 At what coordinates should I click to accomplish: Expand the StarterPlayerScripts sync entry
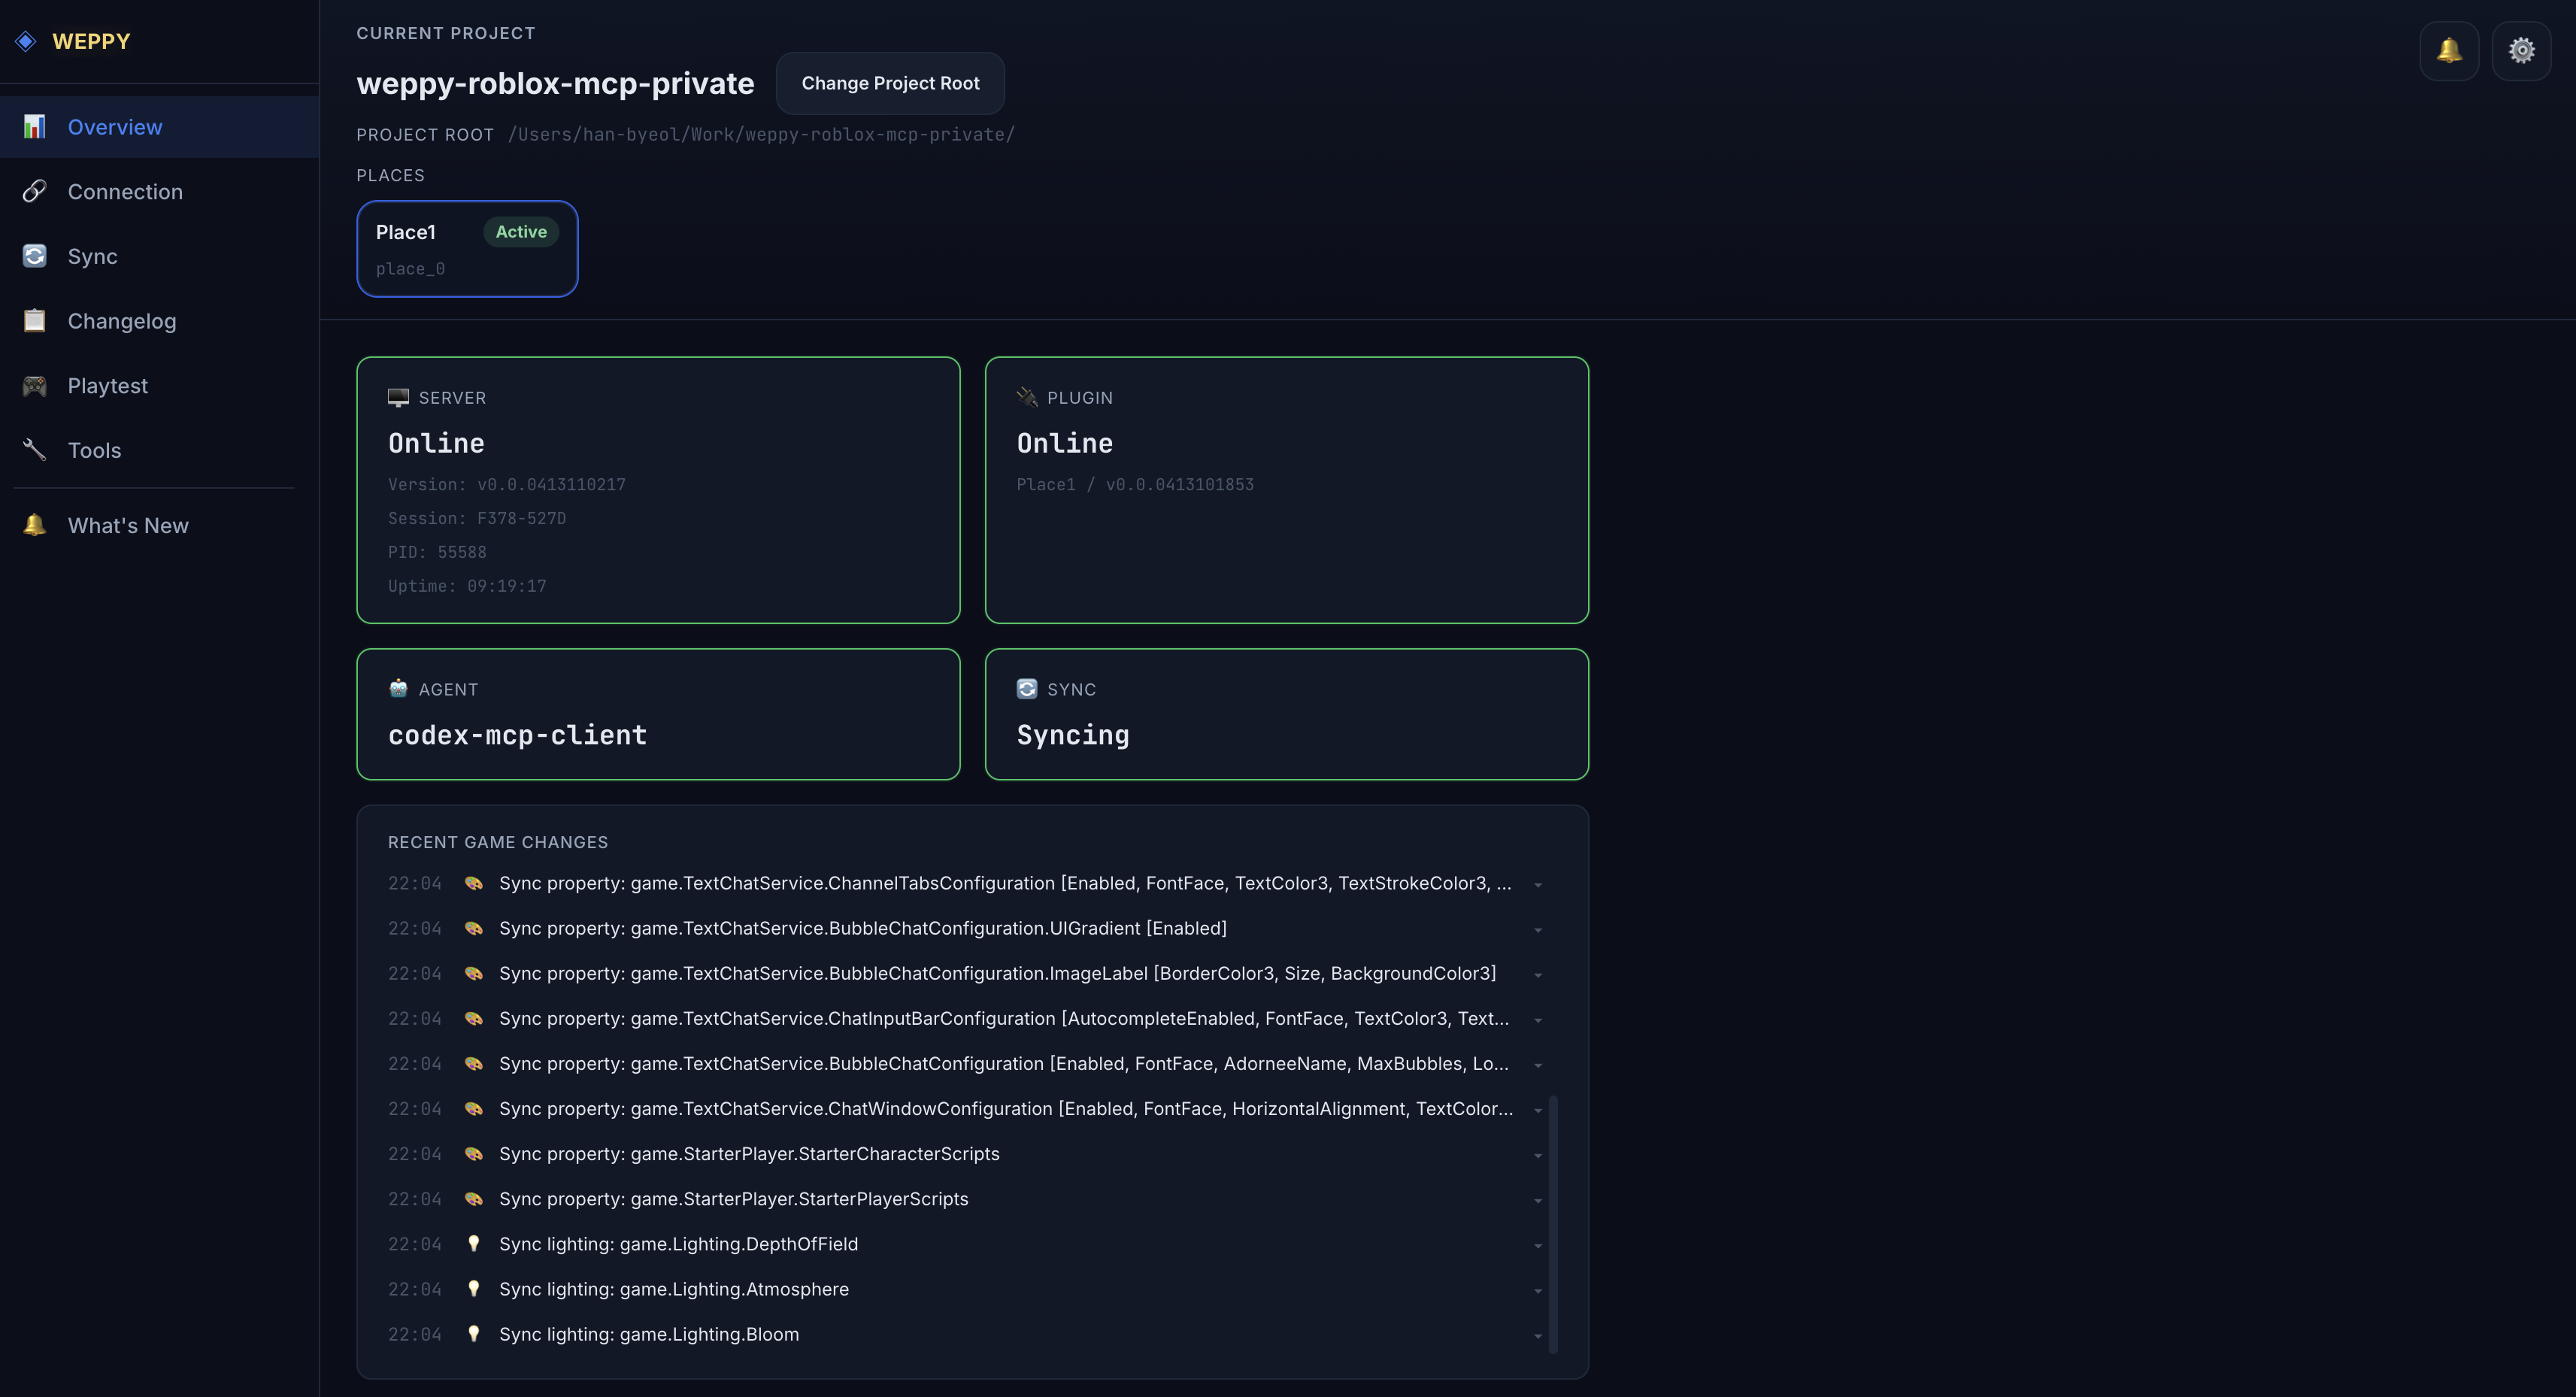click(1538, 1199)
